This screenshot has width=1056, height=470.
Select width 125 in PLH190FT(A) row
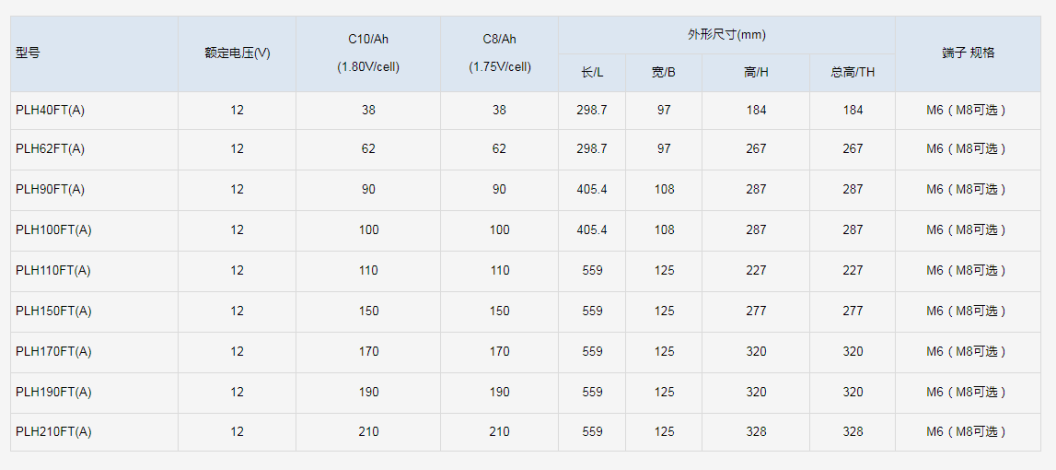click(x=664, y=392)
